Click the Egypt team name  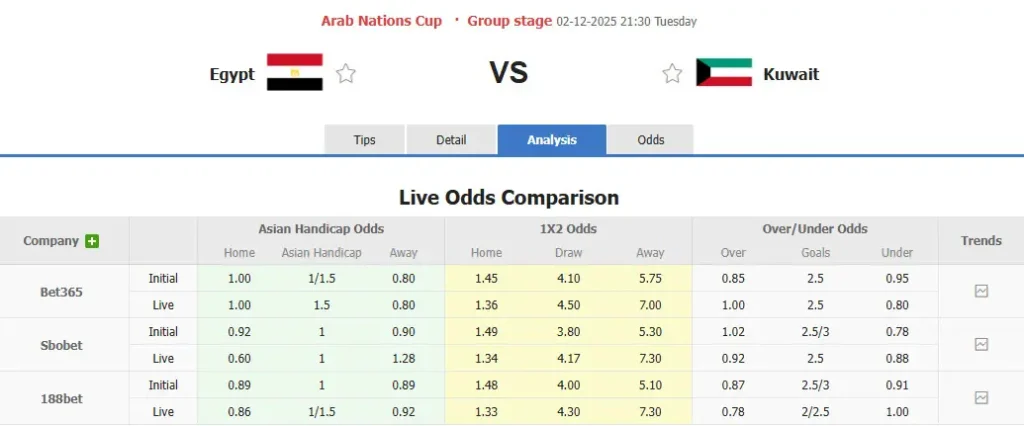(232, 74)
